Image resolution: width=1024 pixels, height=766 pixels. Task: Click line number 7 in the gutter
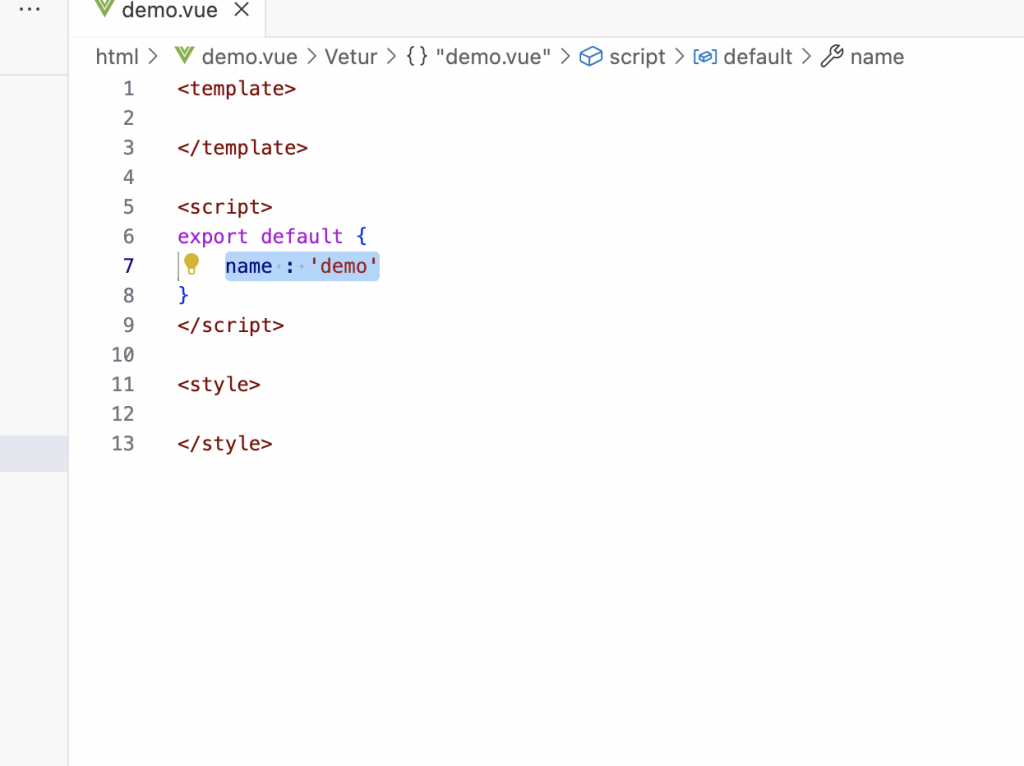(x=128, y=266)
